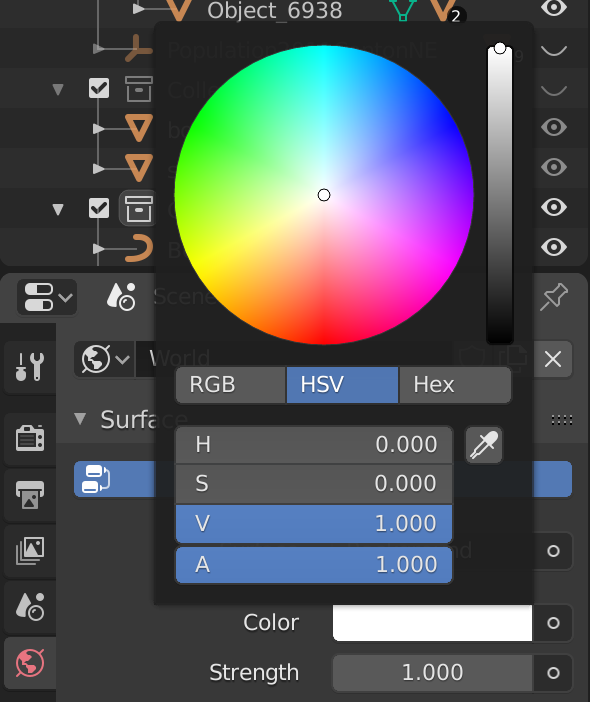Click the color wheel center point
Screen dimensions: 590x702
pos(324,195)
